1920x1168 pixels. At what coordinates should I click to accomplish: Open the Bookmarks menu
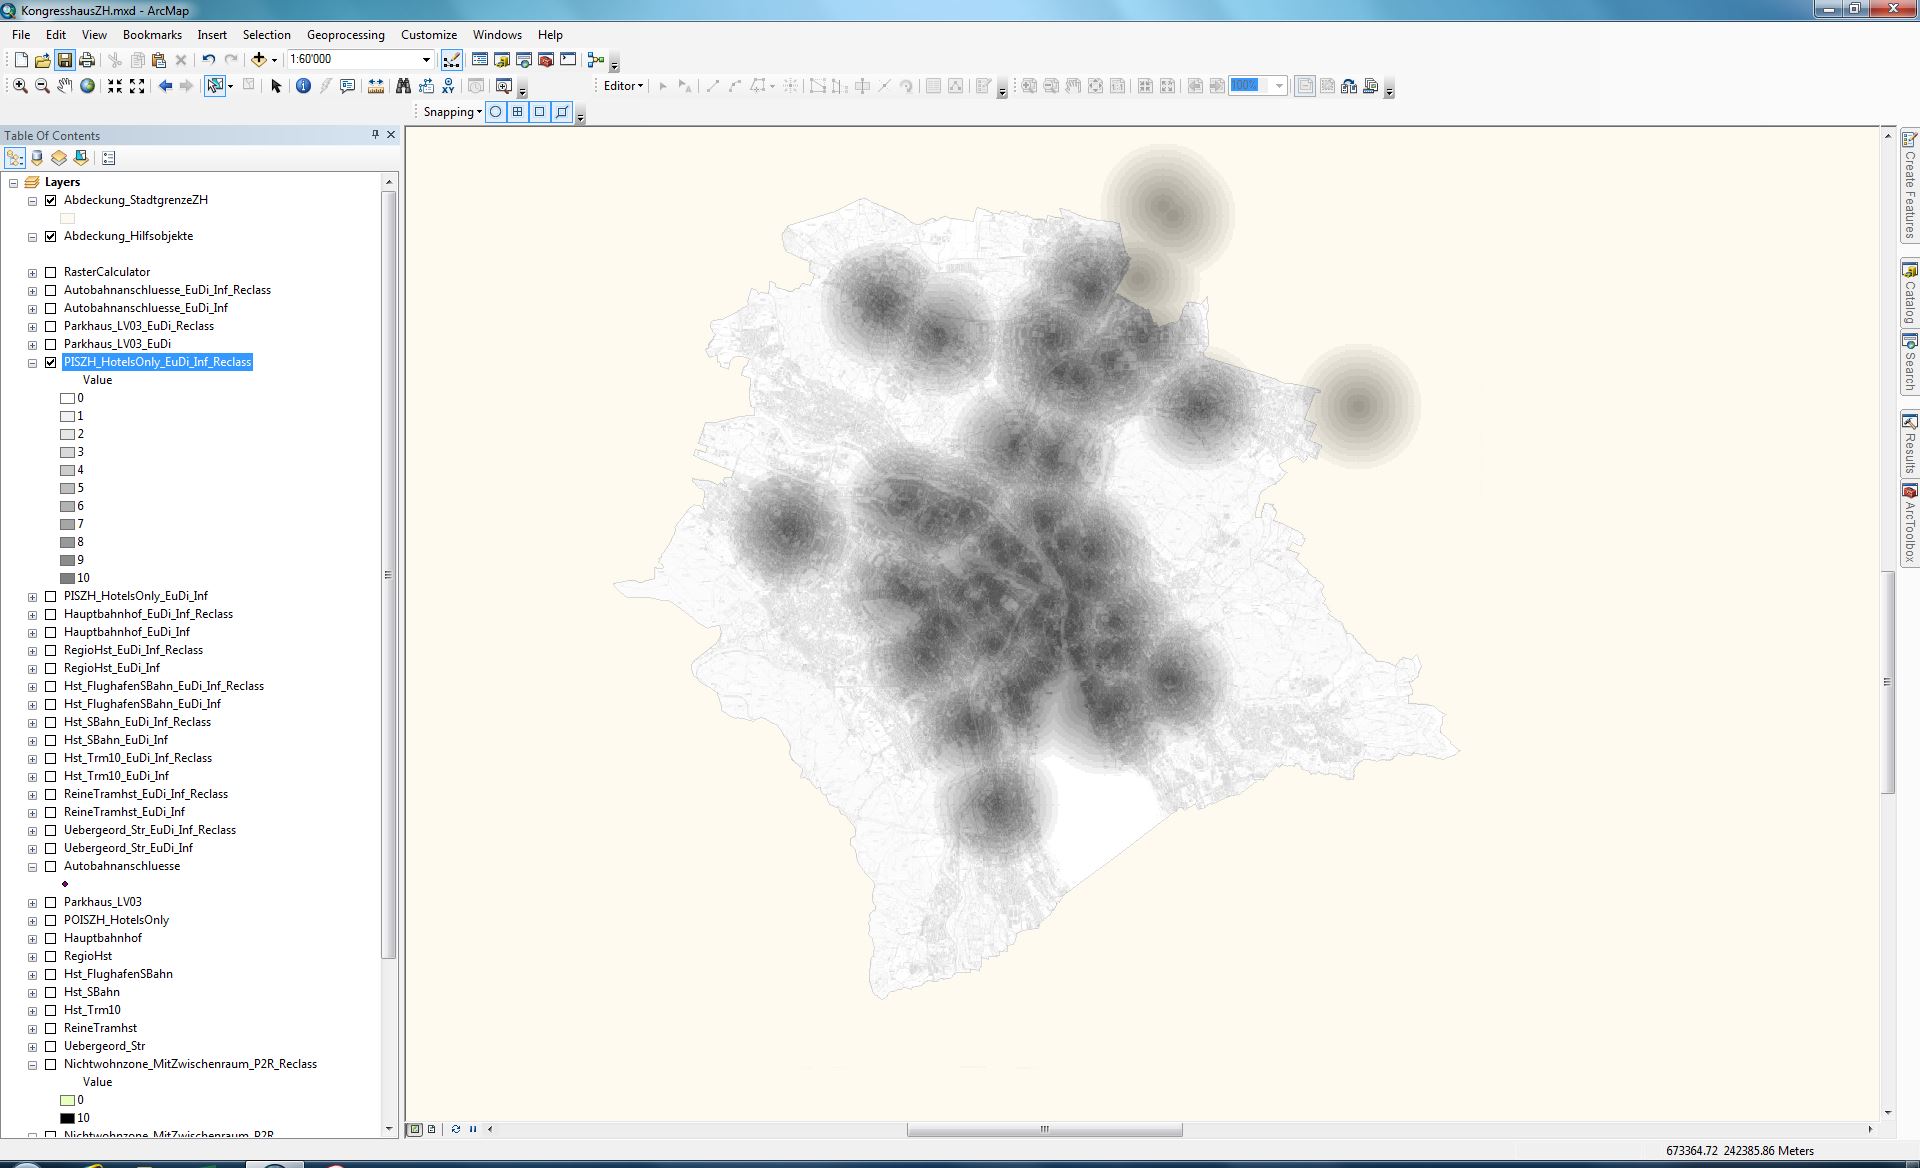coord(152,35)
